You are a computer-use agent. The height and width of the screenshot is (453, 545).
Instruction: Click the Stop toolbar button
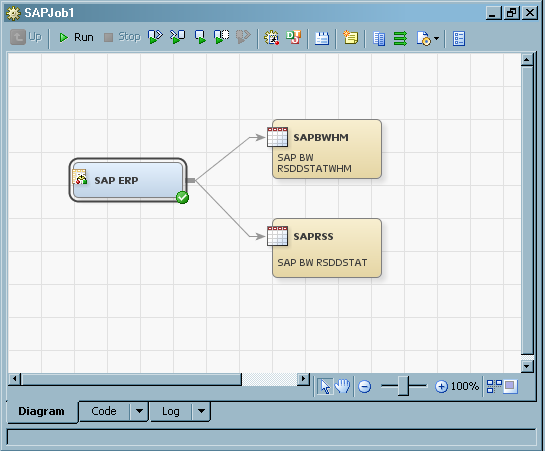(122, 37)
